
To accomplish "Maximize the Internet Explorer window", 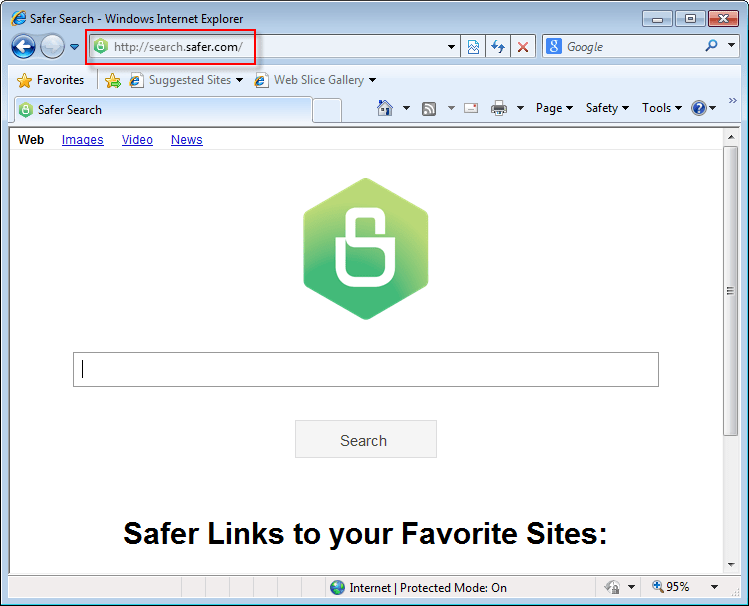I will click(690, 19).
